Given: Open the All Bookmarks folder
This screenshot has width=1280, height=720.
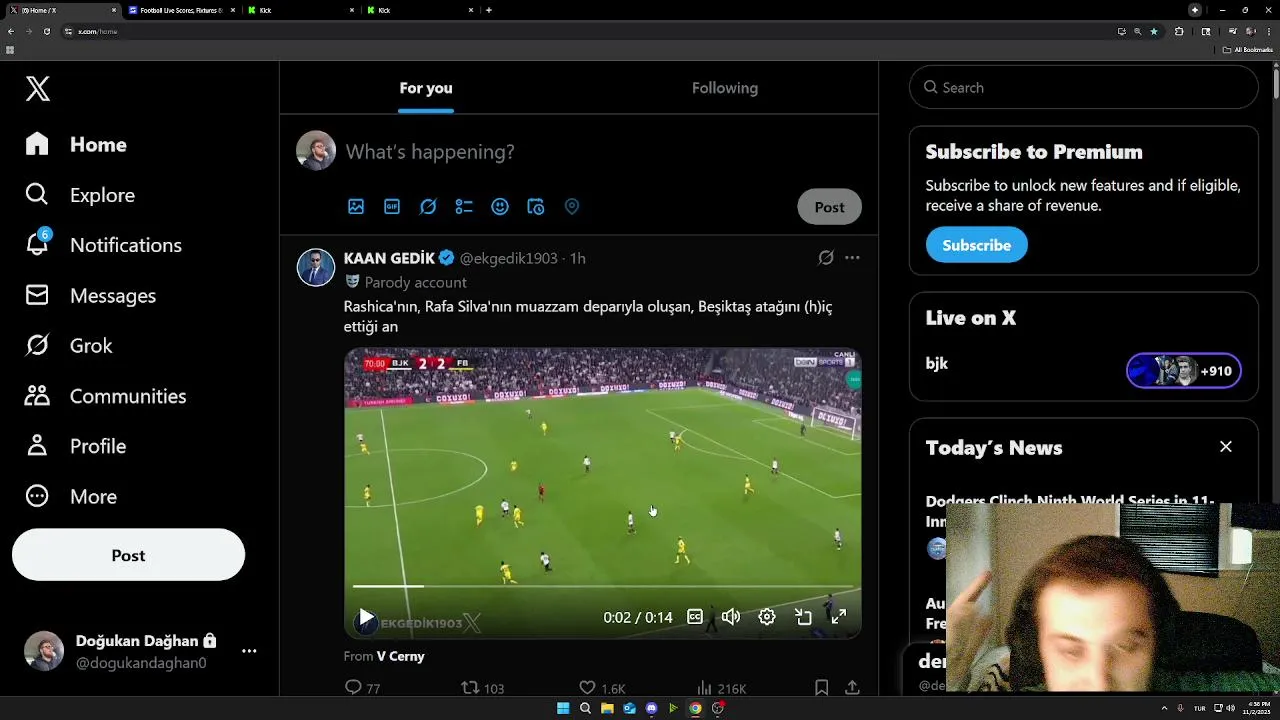Looking at the screenshot, I should click(1248, 49).
